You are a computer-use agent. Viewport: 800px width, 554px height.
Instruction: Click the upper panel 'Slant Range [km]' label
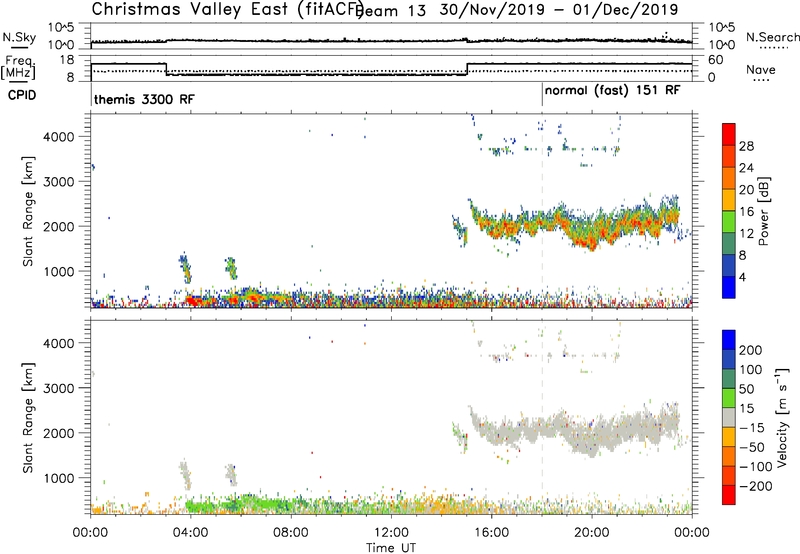[x=28, y=211]
